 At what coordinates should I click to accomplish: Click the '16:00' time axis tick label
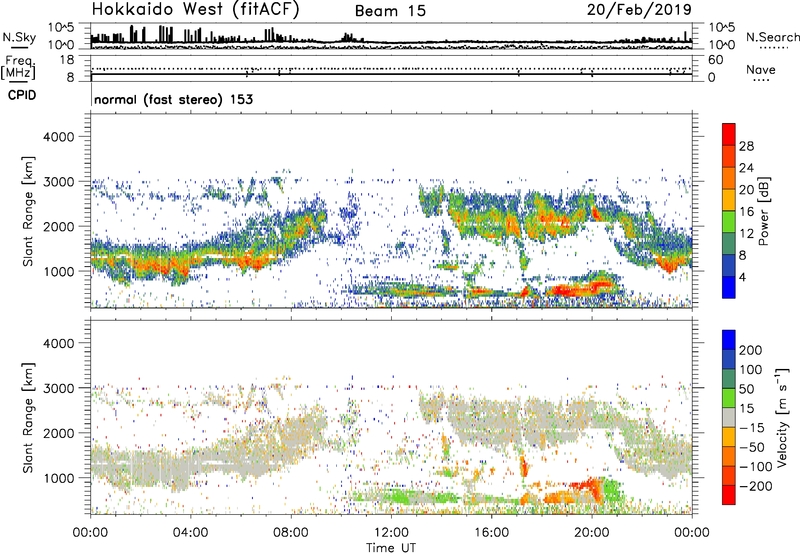click(x=491, y=533)
